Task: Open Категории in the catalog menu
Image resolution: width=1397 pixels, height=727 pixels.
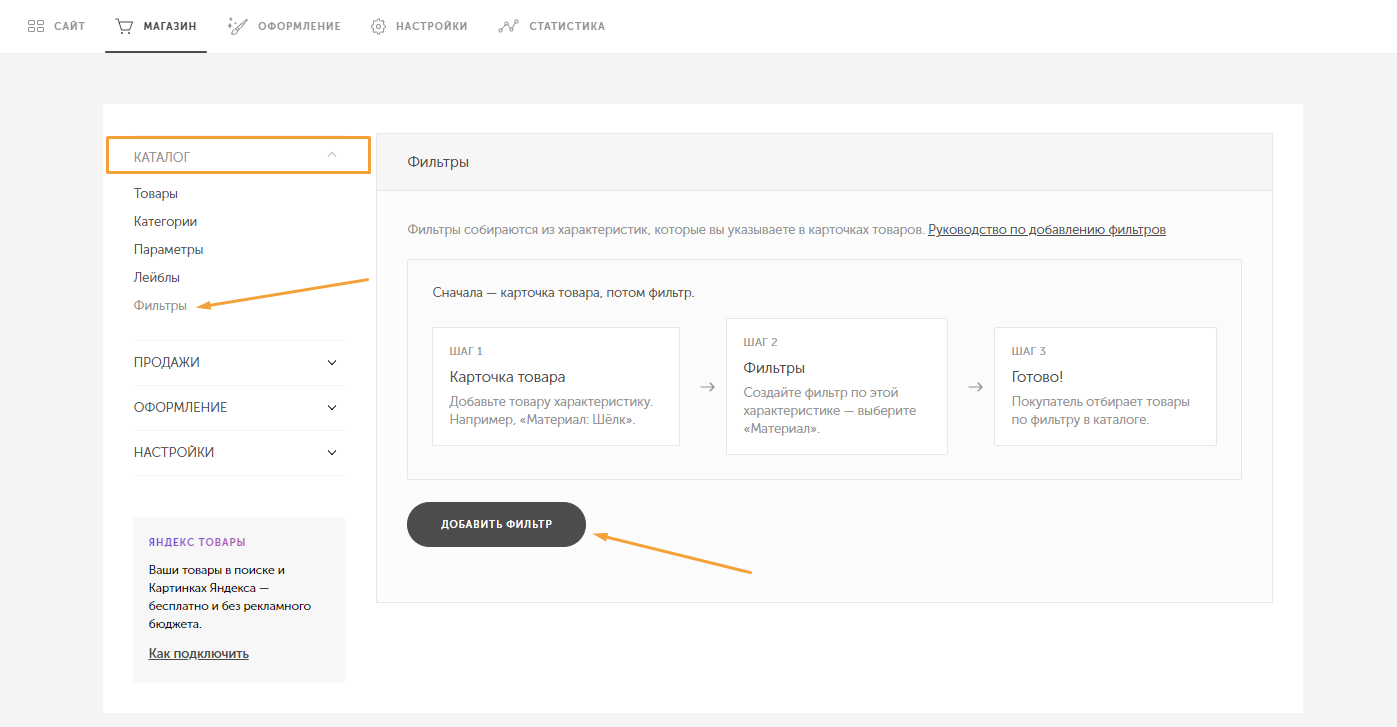Action: point(165,221)
